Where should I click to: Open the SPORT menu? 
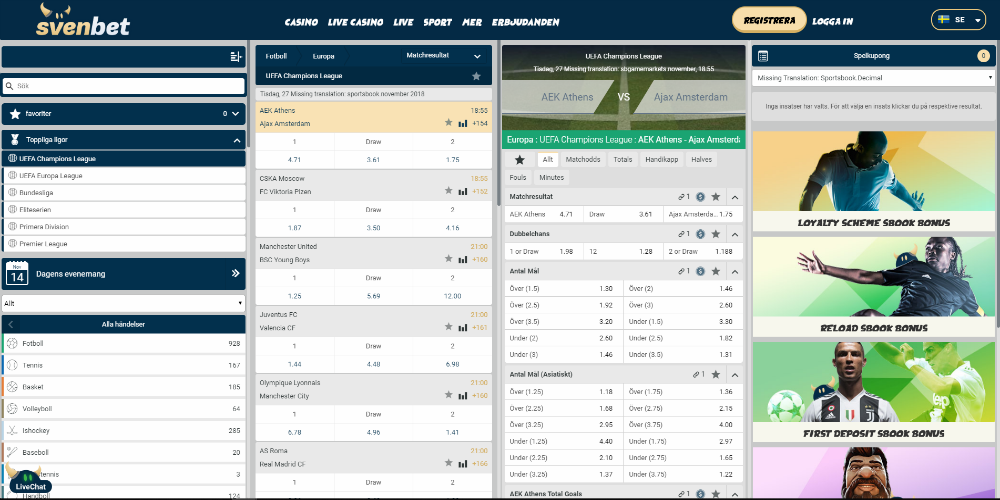coord(438,22)
